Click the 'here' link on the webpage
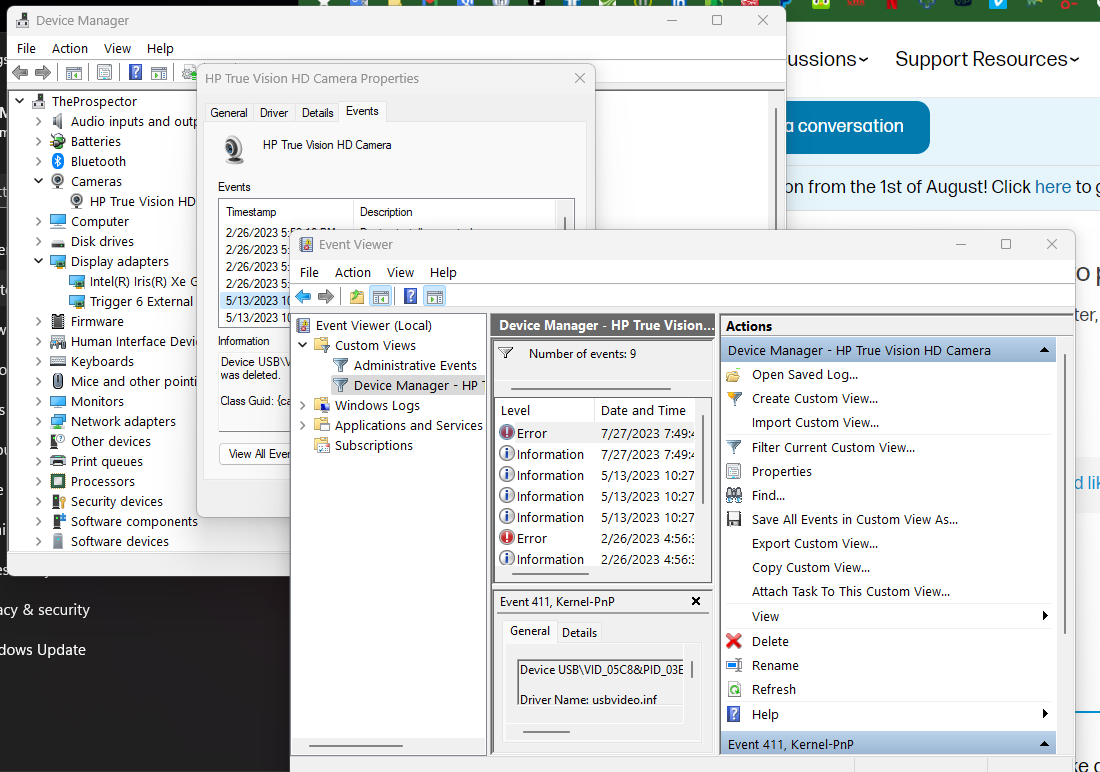The width and height of the screenshot is (1100, 772). tap(1052, 187)
